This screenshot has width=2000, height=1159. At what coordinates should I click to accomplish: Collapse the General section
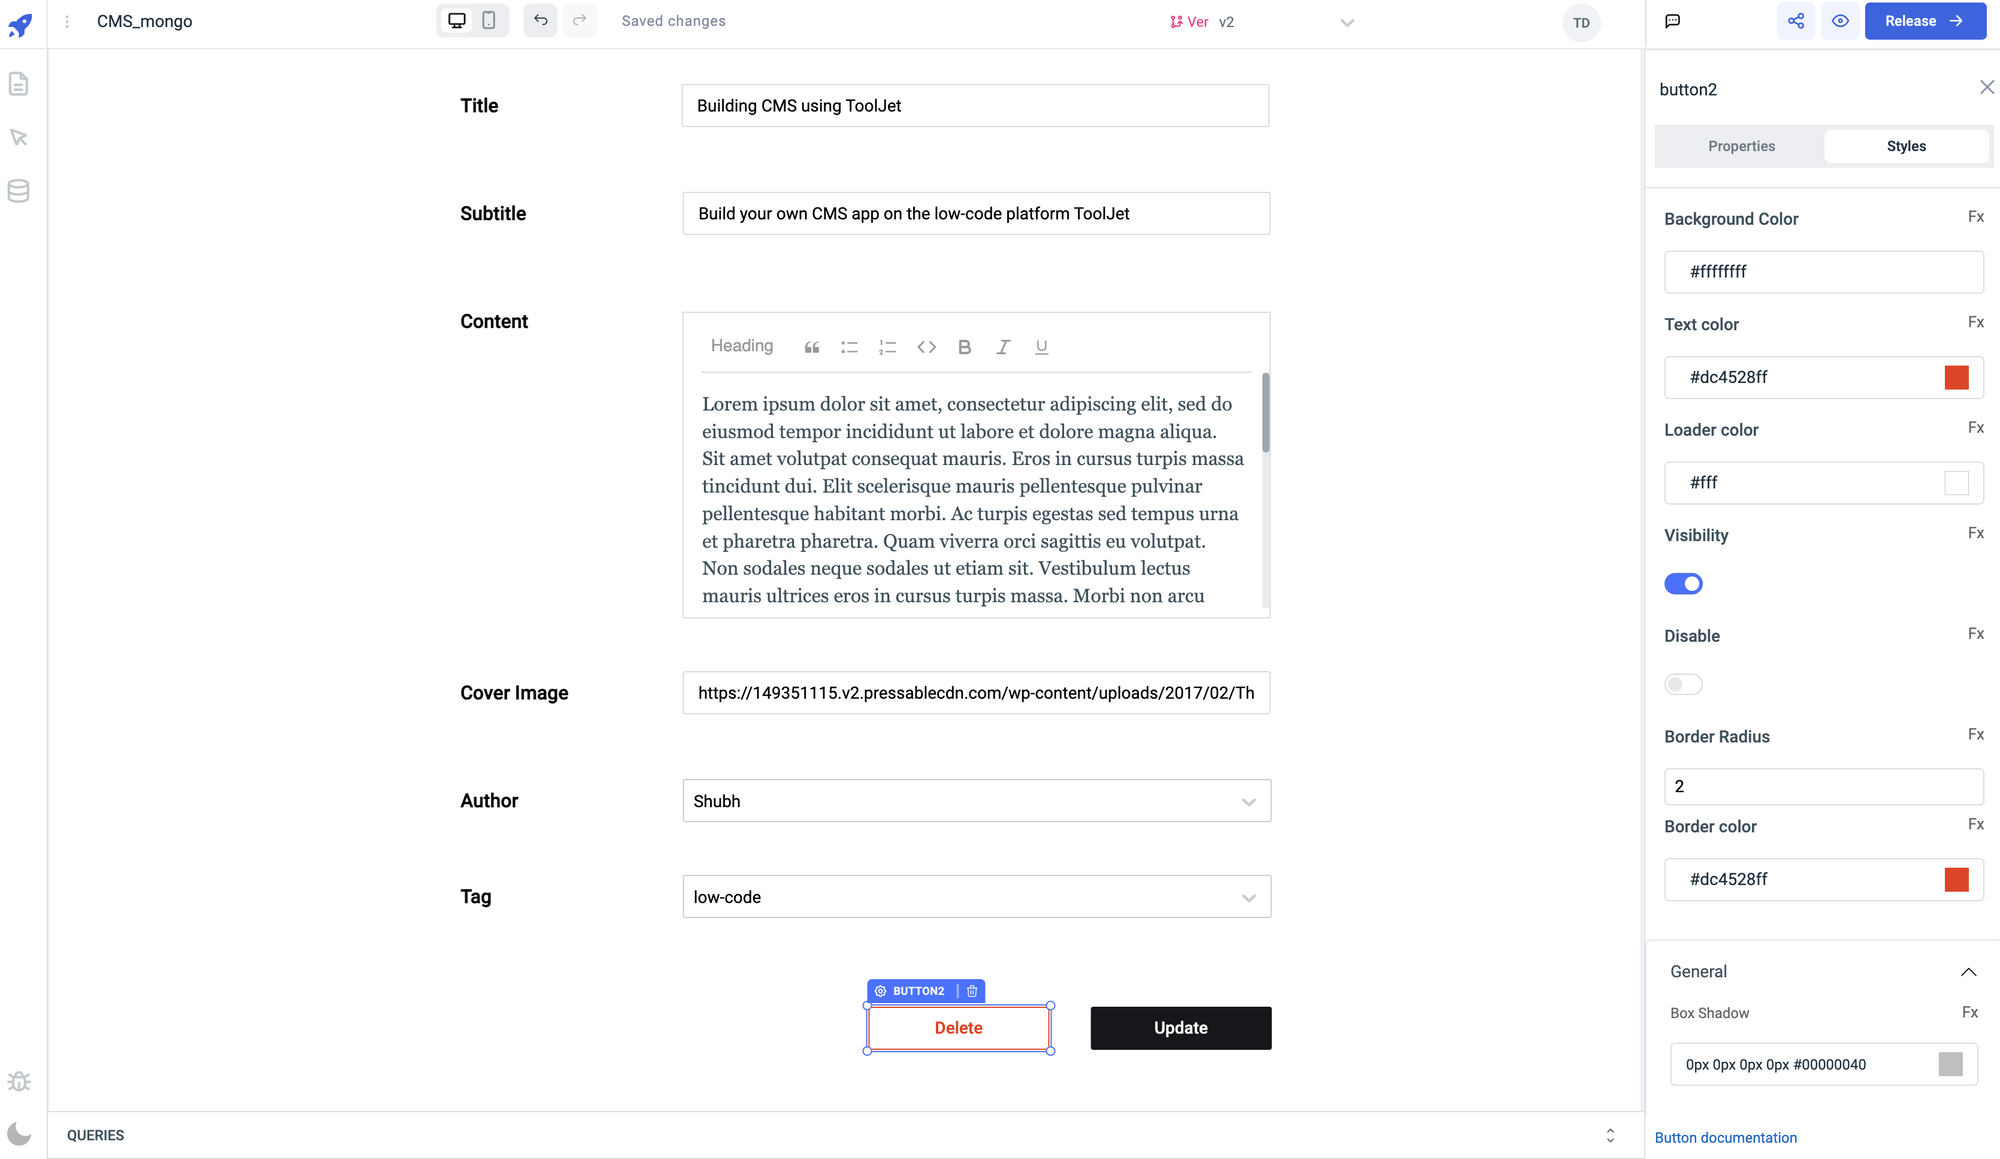pos(1968,972)
